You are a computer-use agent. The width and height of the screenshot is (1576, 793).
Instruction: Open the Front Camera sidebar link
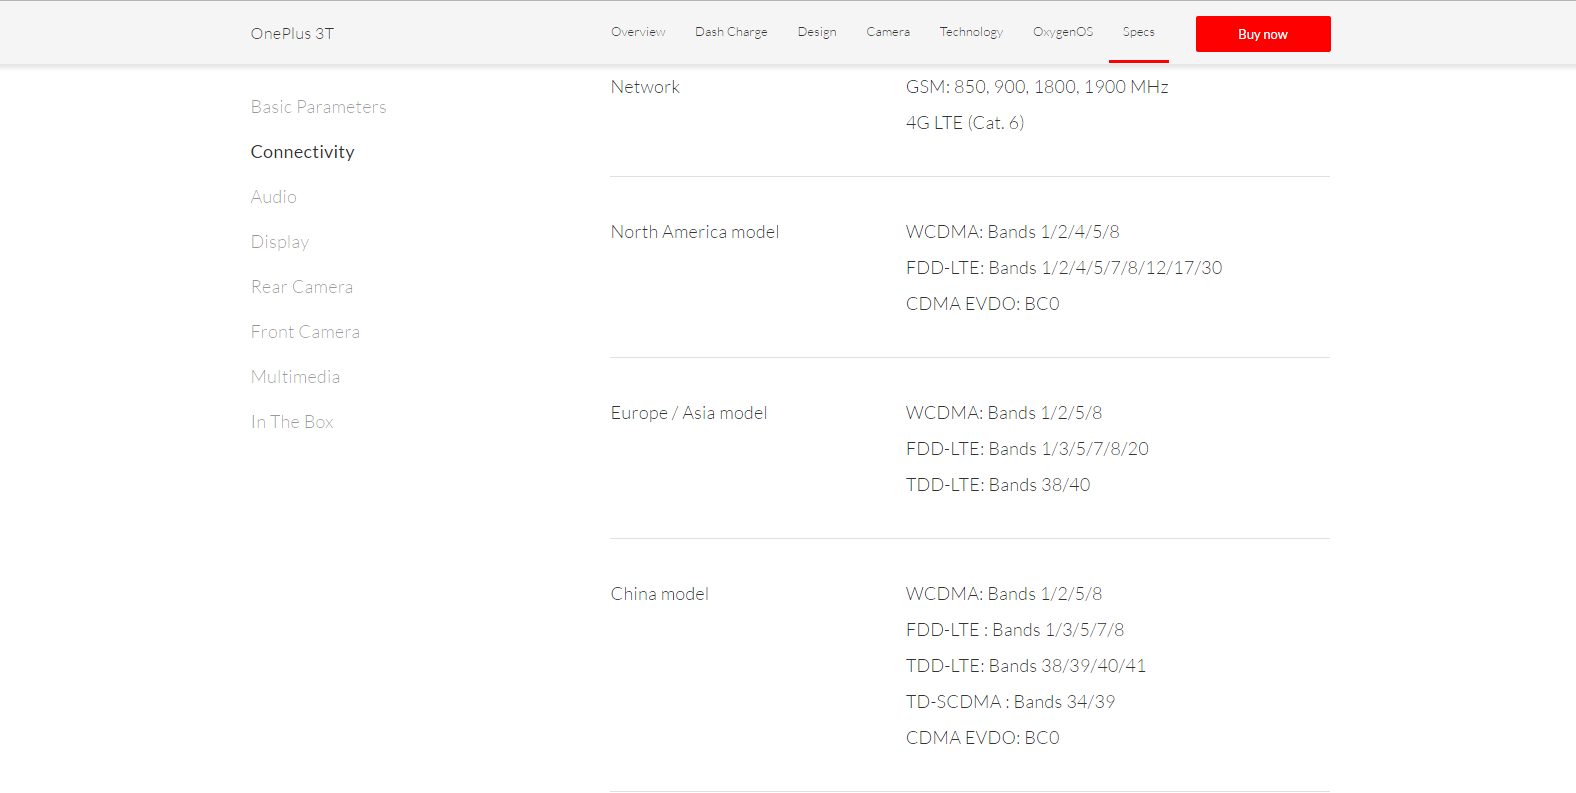[305, 332]
